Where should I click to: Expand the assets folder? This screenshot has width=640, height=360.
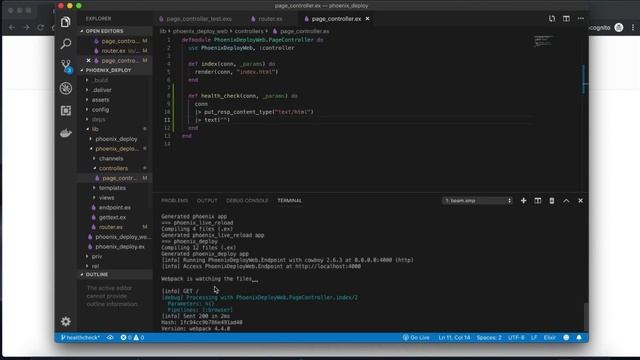(x=100, y=100)
